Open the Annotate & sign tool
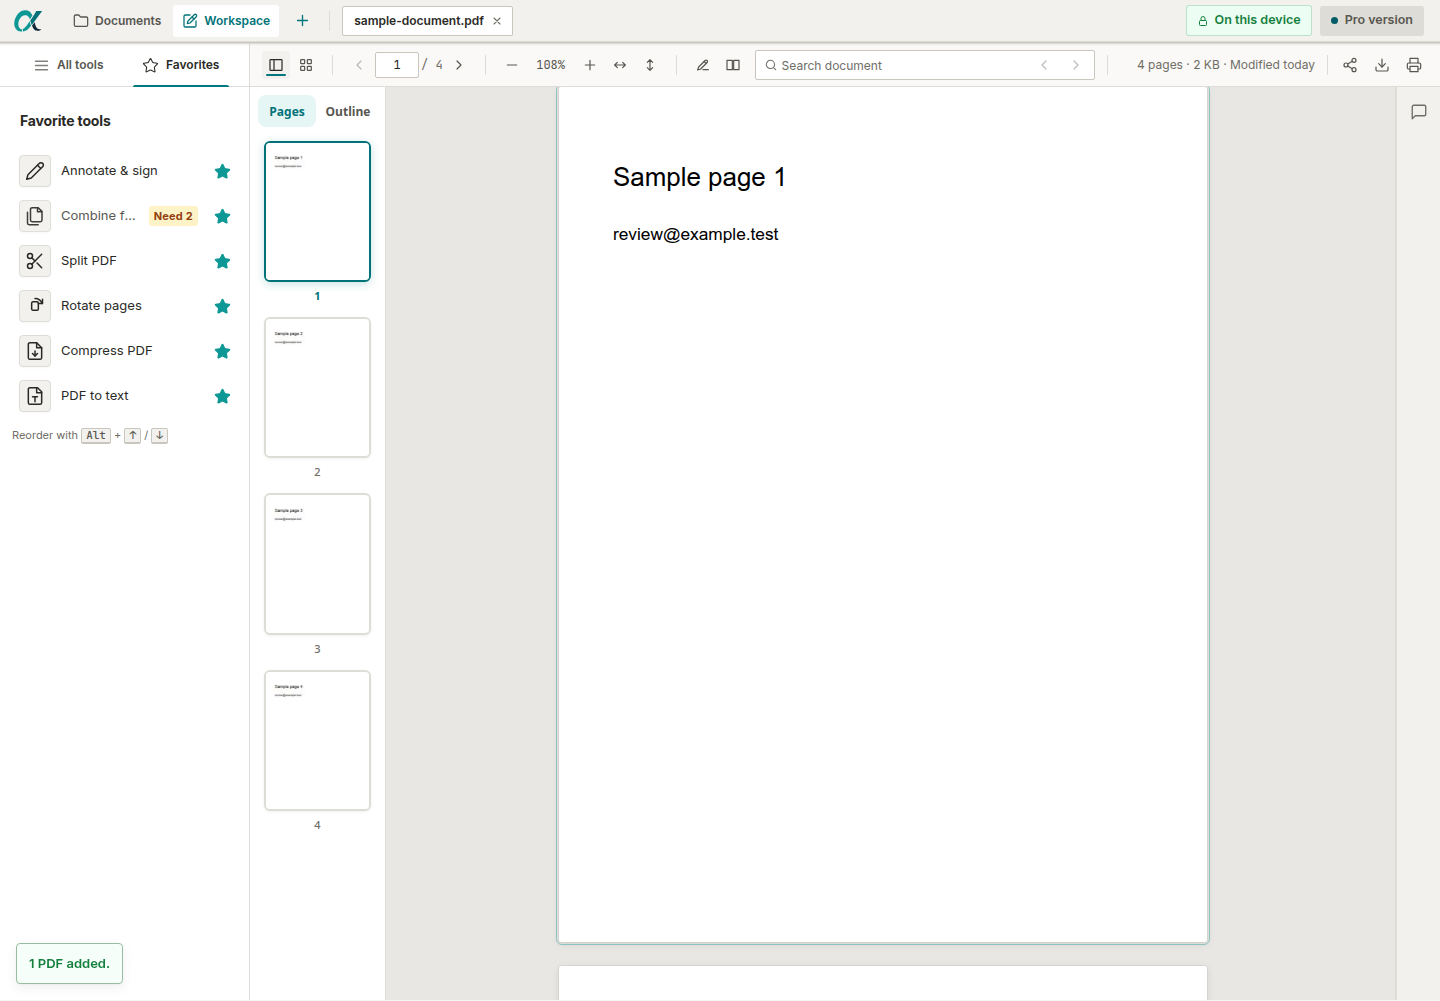Viewport: 1440px width, 1001px height. point(109,171)
